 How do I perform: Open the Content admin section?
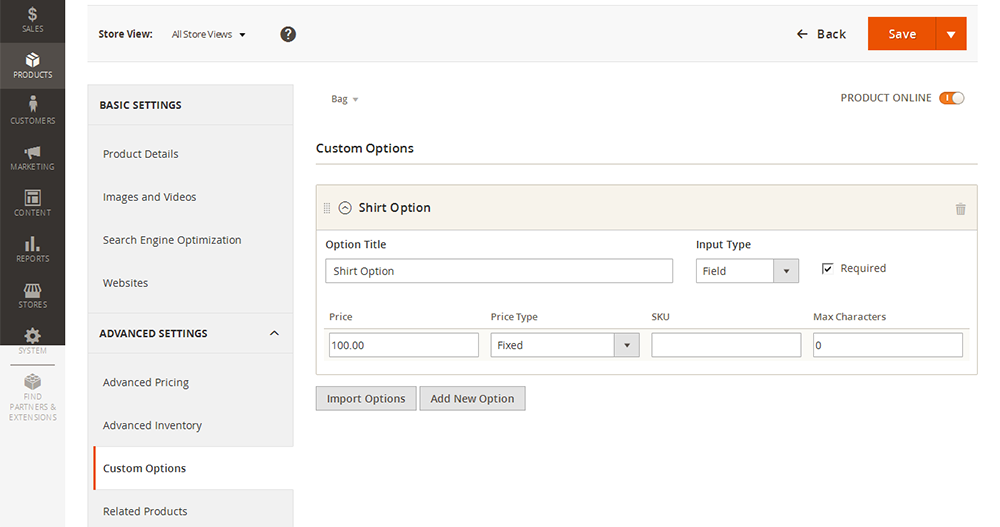pos(32,202)
